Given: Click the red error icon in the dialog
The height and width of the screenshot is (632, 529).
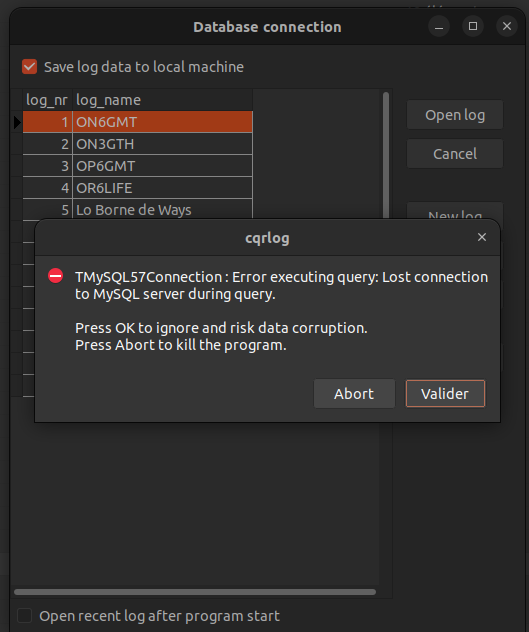Looking at the screenshot, I should tap(56, 276).
